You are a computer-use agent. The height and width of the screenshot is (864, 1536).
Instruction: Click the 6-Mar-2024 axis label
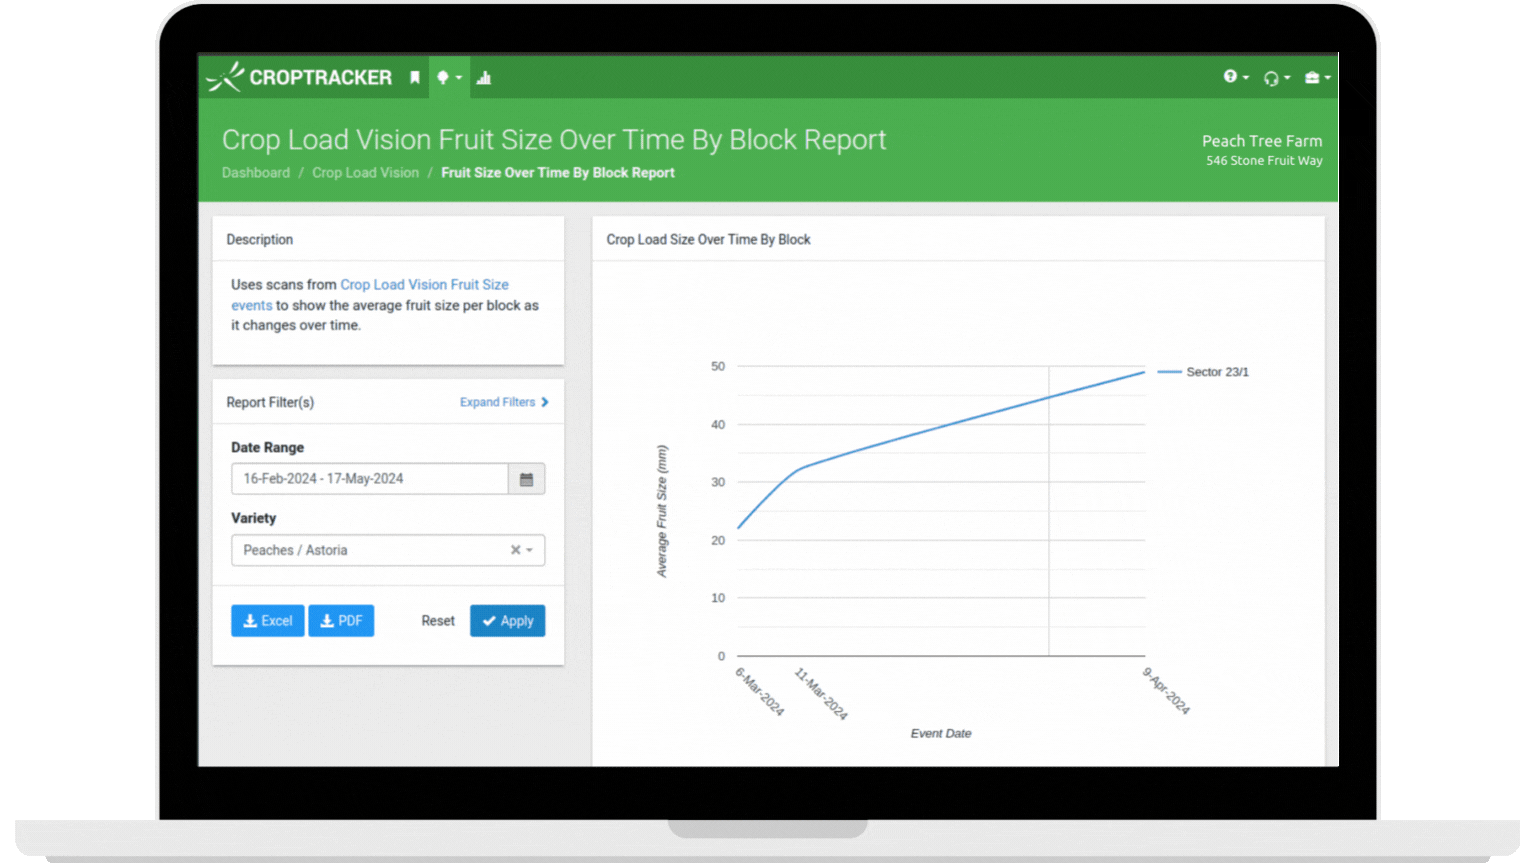coord(760,692)
